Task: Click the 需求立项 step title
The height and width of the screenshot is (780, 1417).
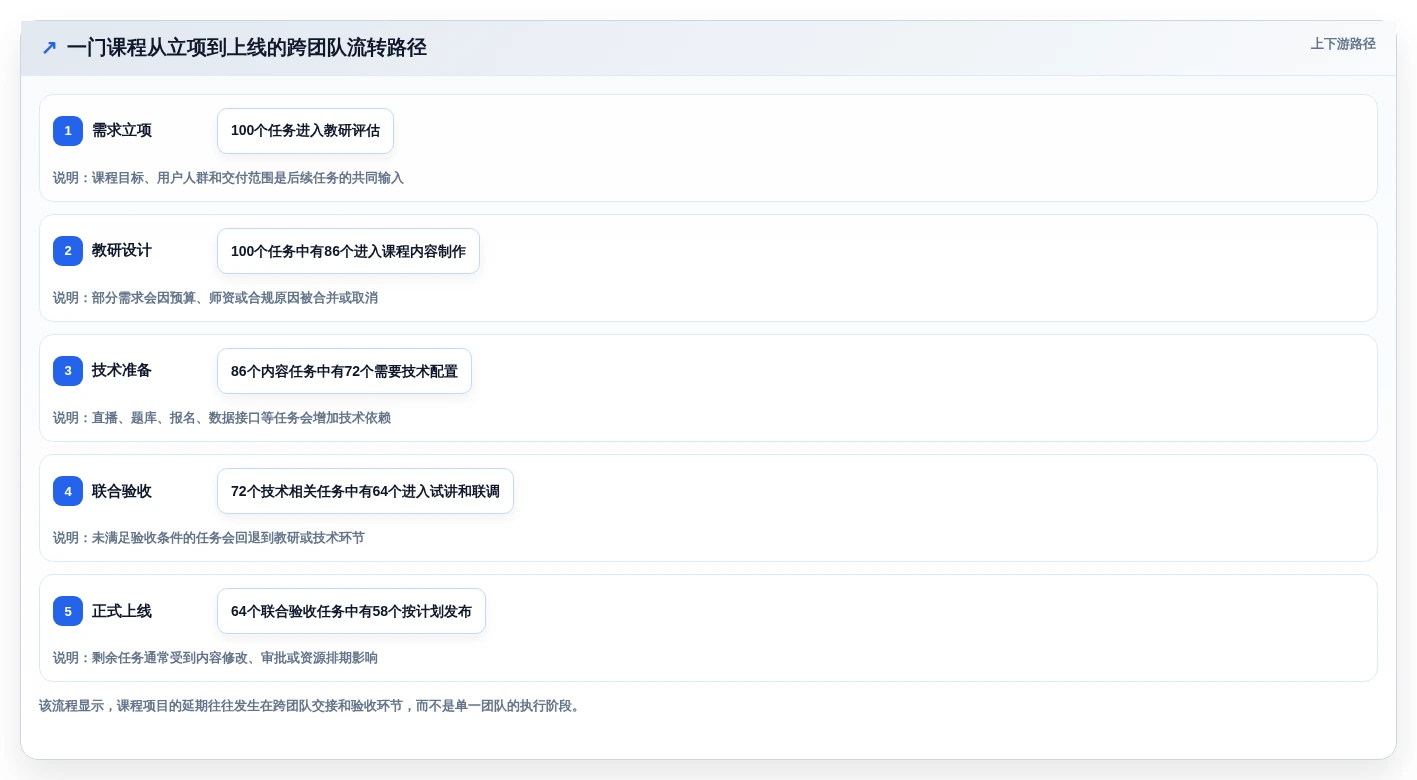Action: tap(122, 130)
